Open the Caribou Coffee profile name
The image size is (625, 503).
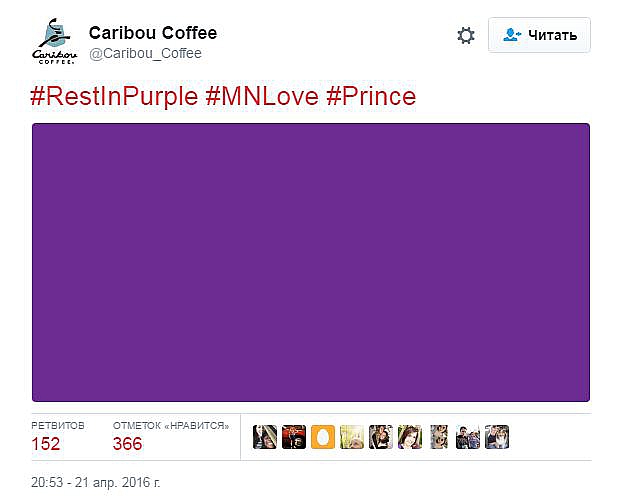pyautogui.click(x=153, y=33)
